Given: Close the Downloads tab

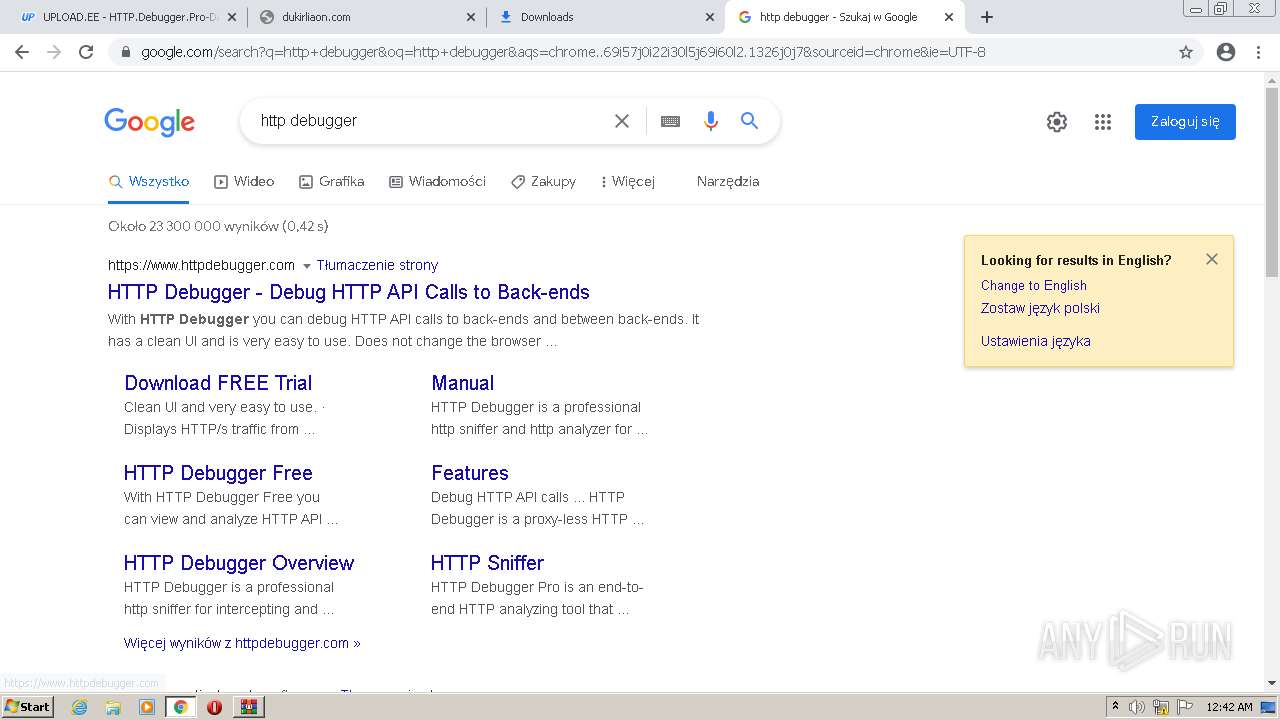Looking at the screenshot, I should [x=710, y=17].
